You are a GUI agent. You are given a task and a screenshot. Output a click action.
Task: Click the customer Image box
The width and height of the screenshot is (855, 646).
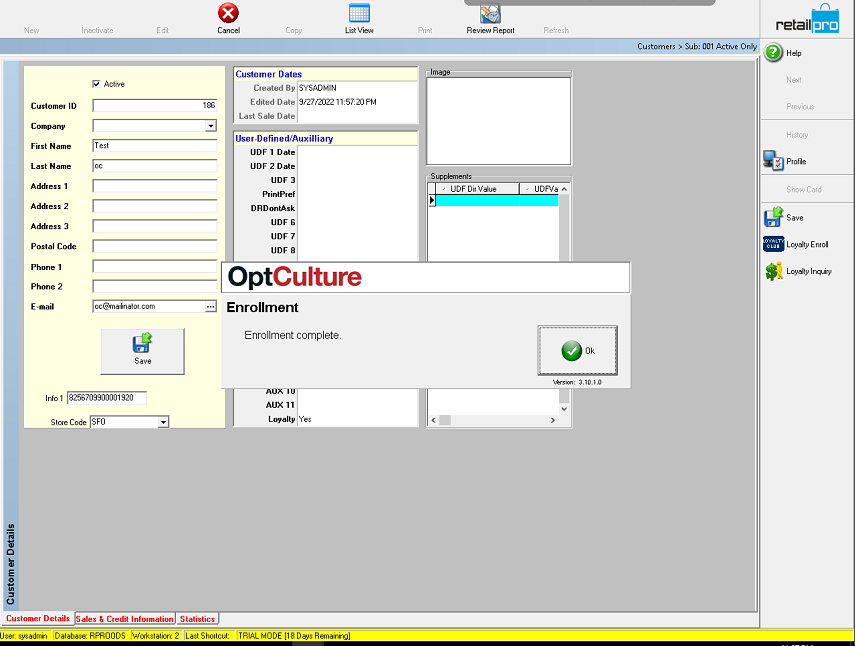tap(498, 121)
